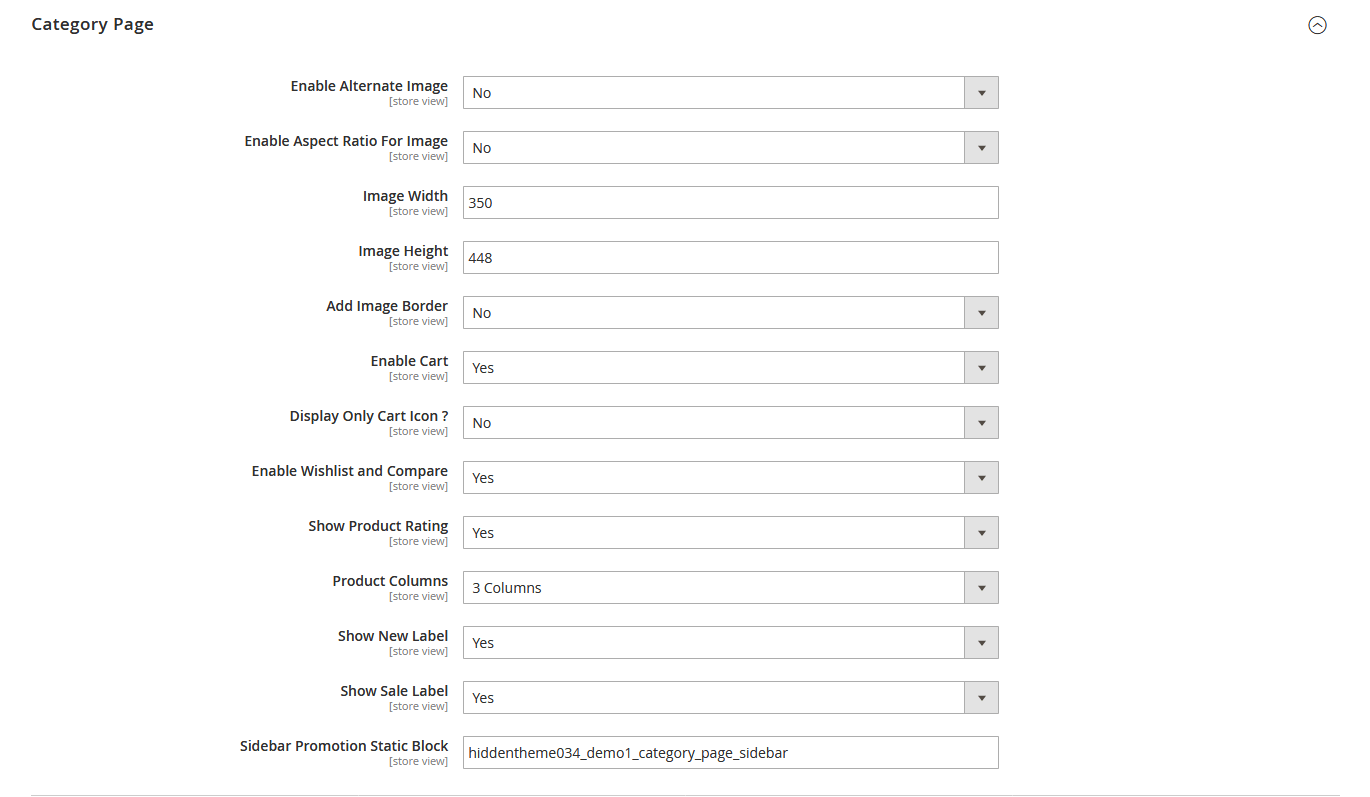This screenshot has width=1370, height=797.
Task: Expand the Enable Wishlist and Compare selector
Action: (x=982, y=477)
